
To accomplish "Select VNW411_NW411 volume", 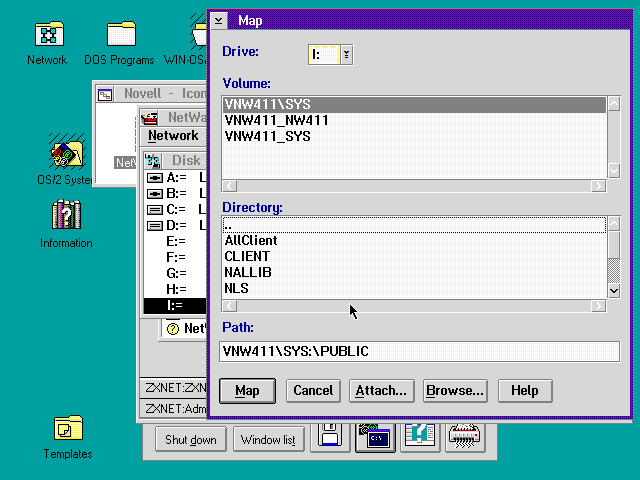I will pos(414,120).
